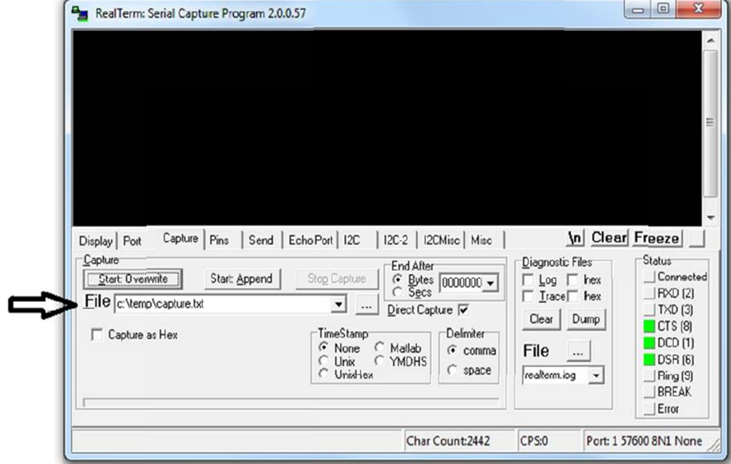
Task: Select Unix timestamp radio button
Action: (324, 360)
